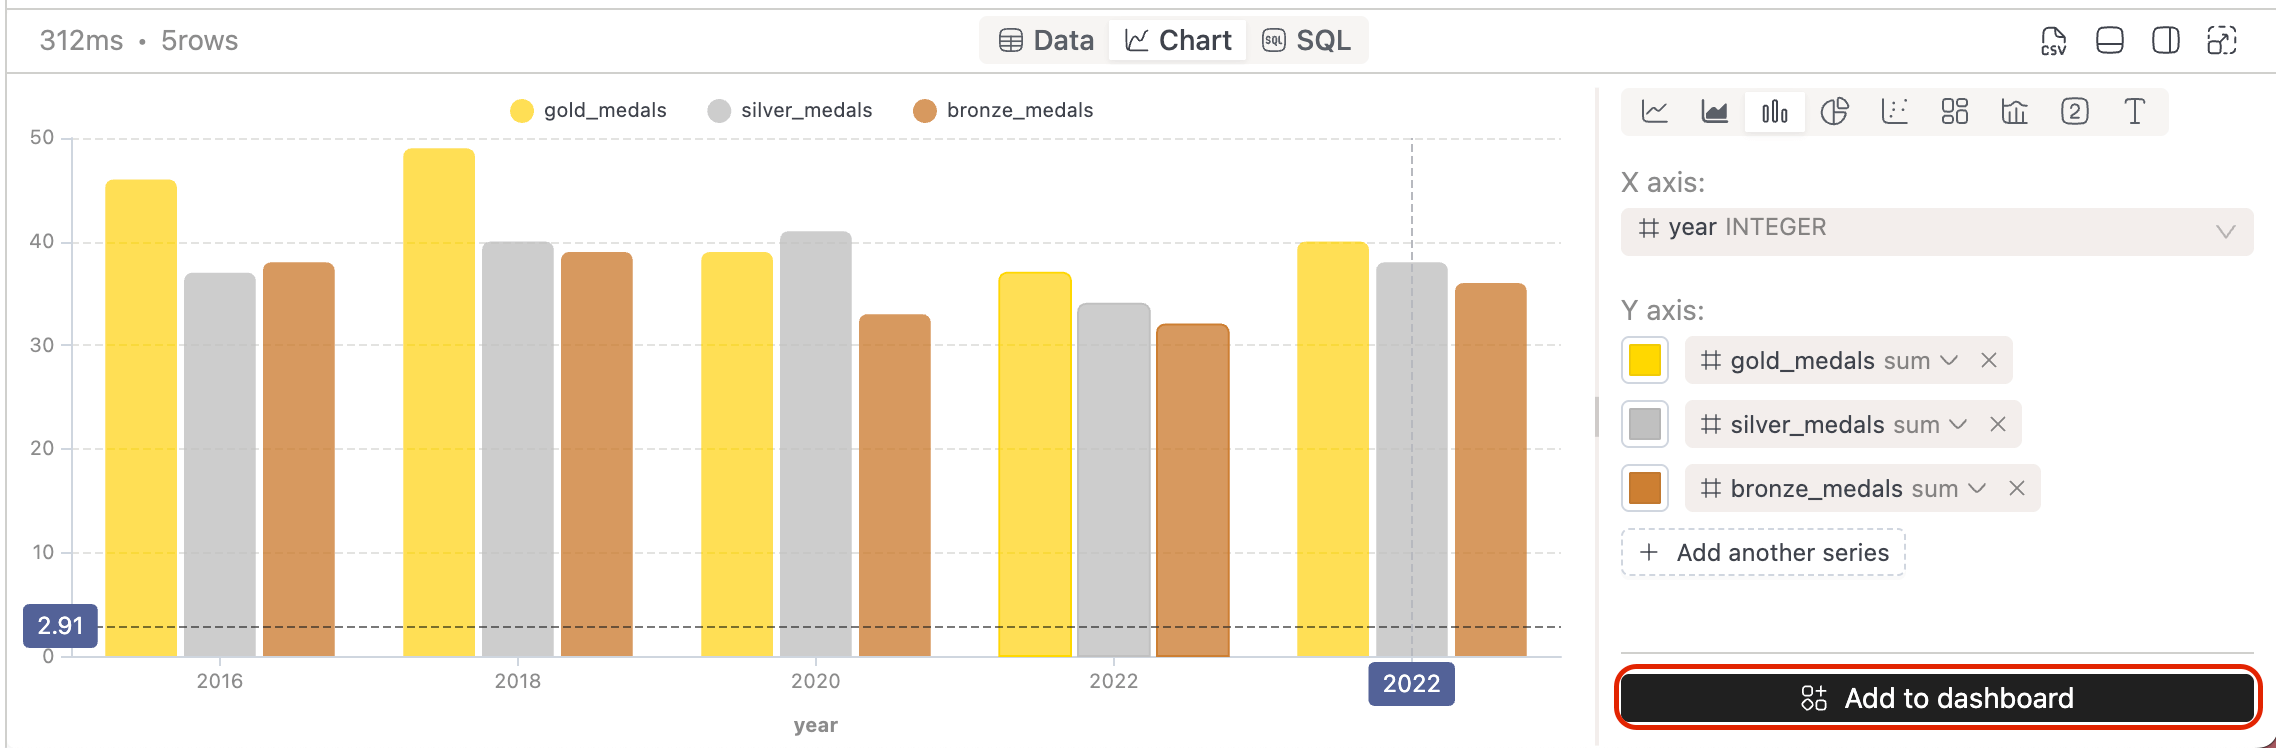Screen dimensions: 2276x748
Task: Open gold_medals sum aggregation dropdown
Action: click(x=1948, y=361)
